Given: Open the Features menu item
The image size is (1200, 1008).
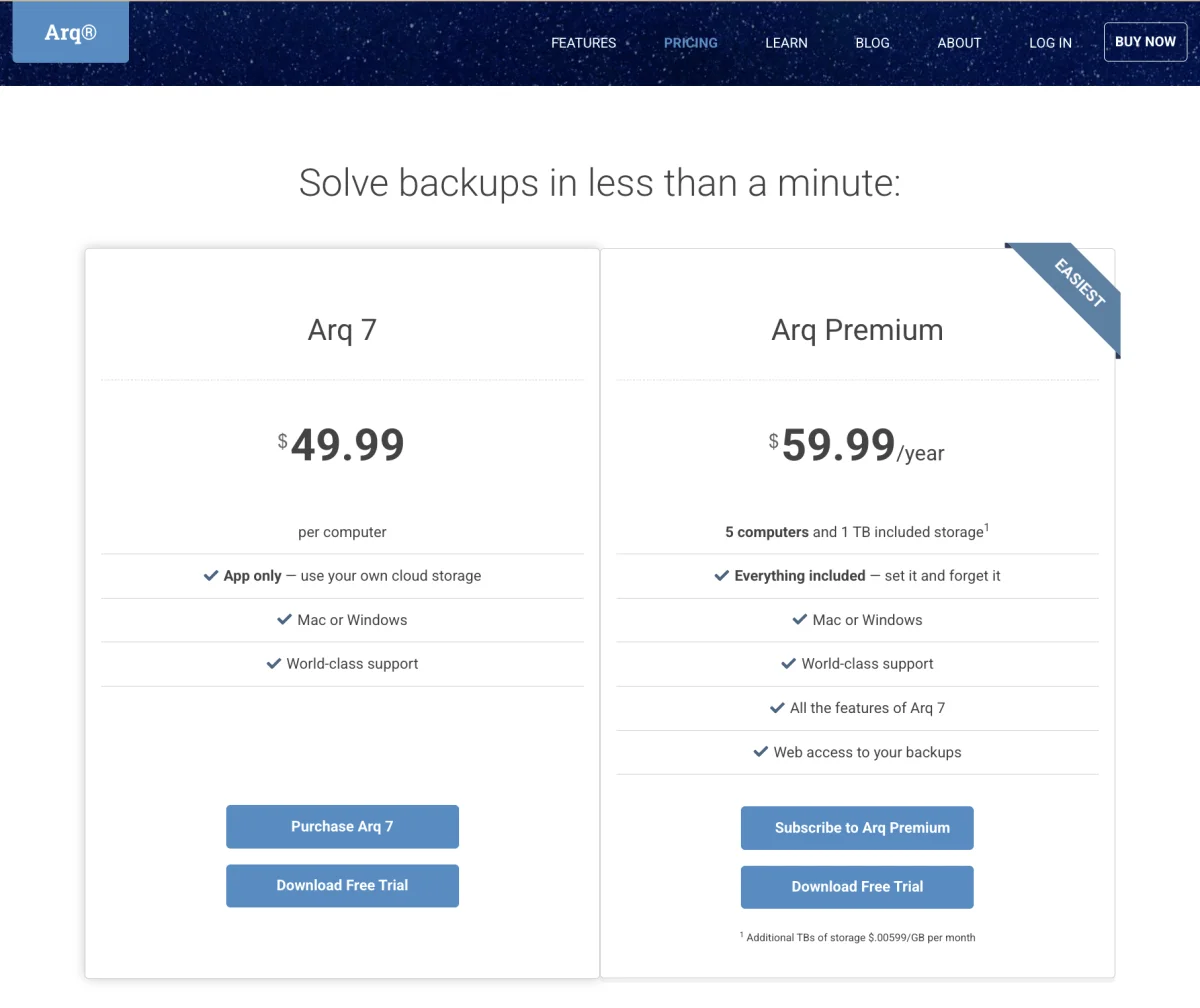Looking at the screenshot, I should pos(583,43).
